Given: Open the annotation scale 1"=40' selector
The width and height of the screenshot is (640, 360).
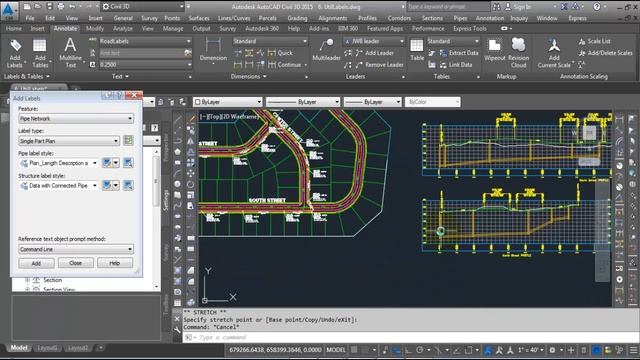Looking at the screenshot, I should pos(530,350).
